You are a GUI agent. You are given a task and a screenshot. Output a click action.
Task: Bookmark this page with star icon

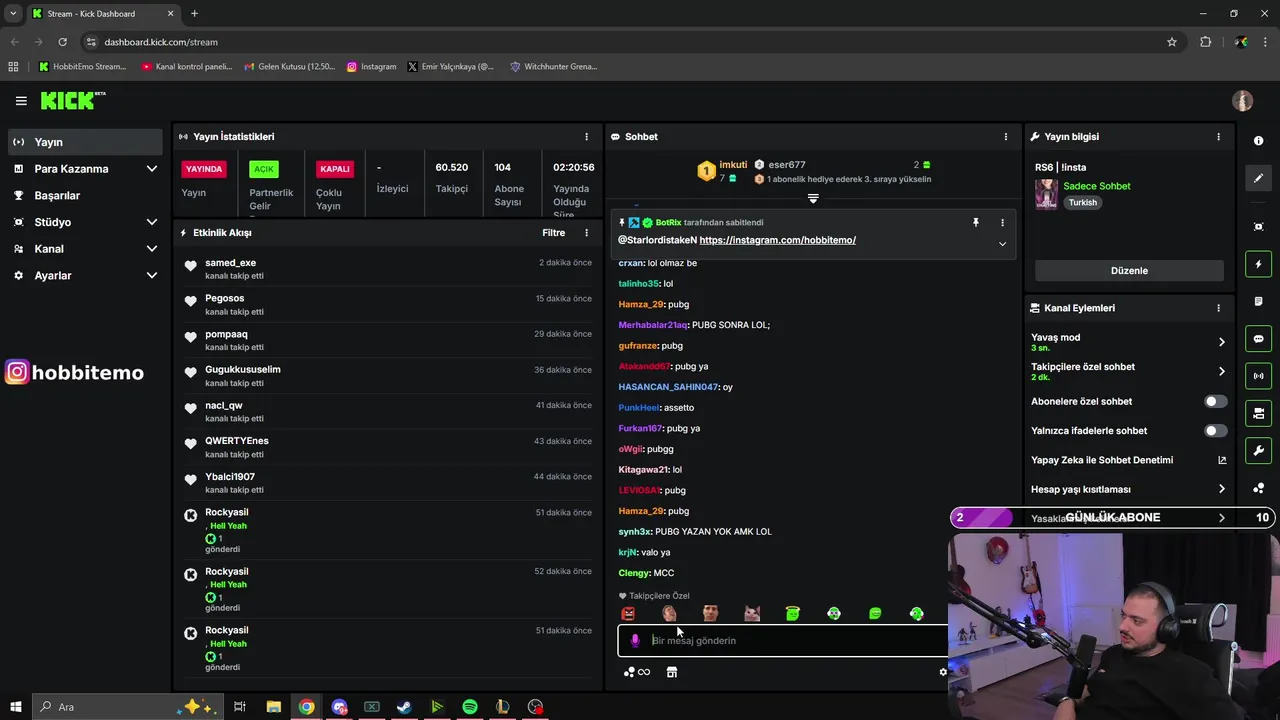[x=1172, y=42]
